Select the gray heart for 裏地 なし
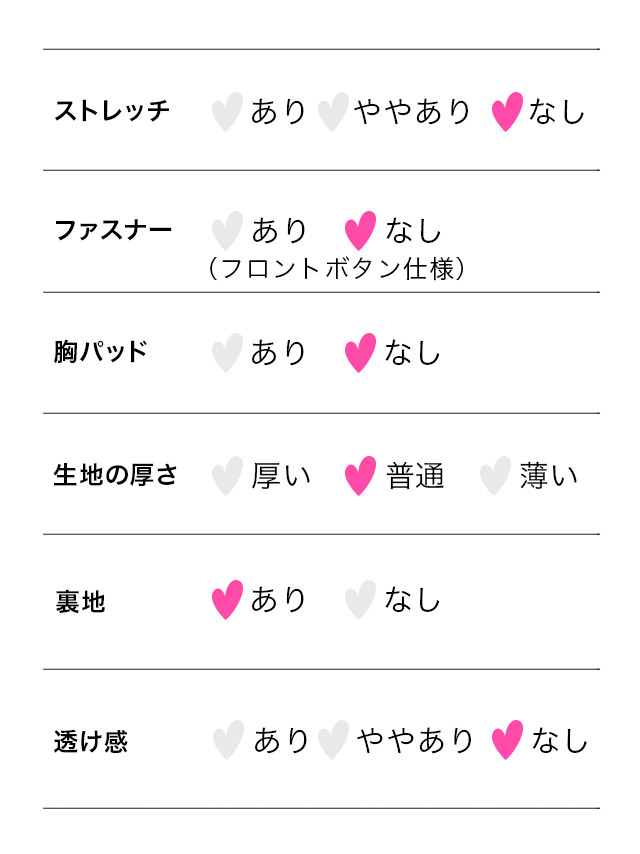The width and height of the screenshot is (640, 854). pos(360,600)
